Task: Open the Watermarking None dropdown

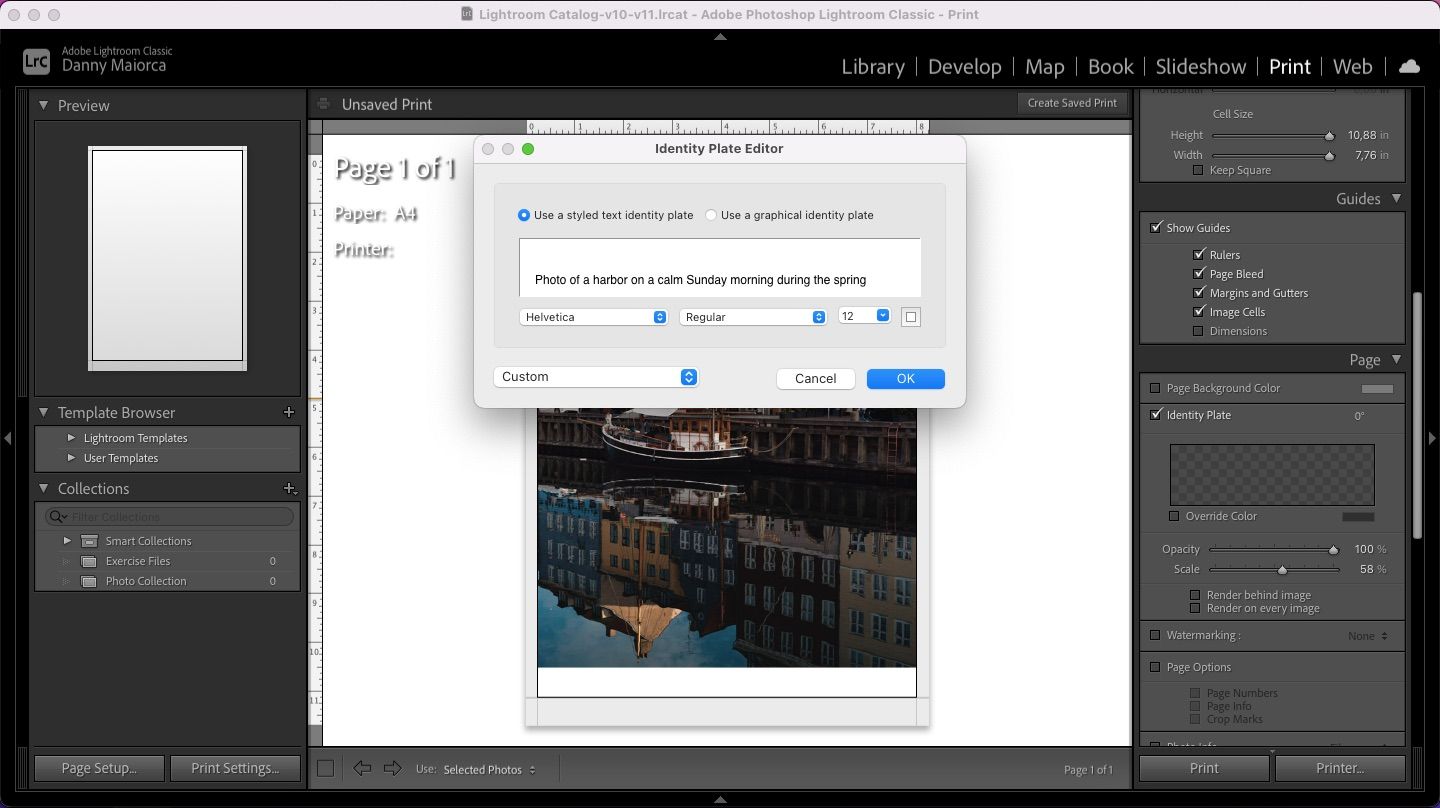Action: point(1367,636)
